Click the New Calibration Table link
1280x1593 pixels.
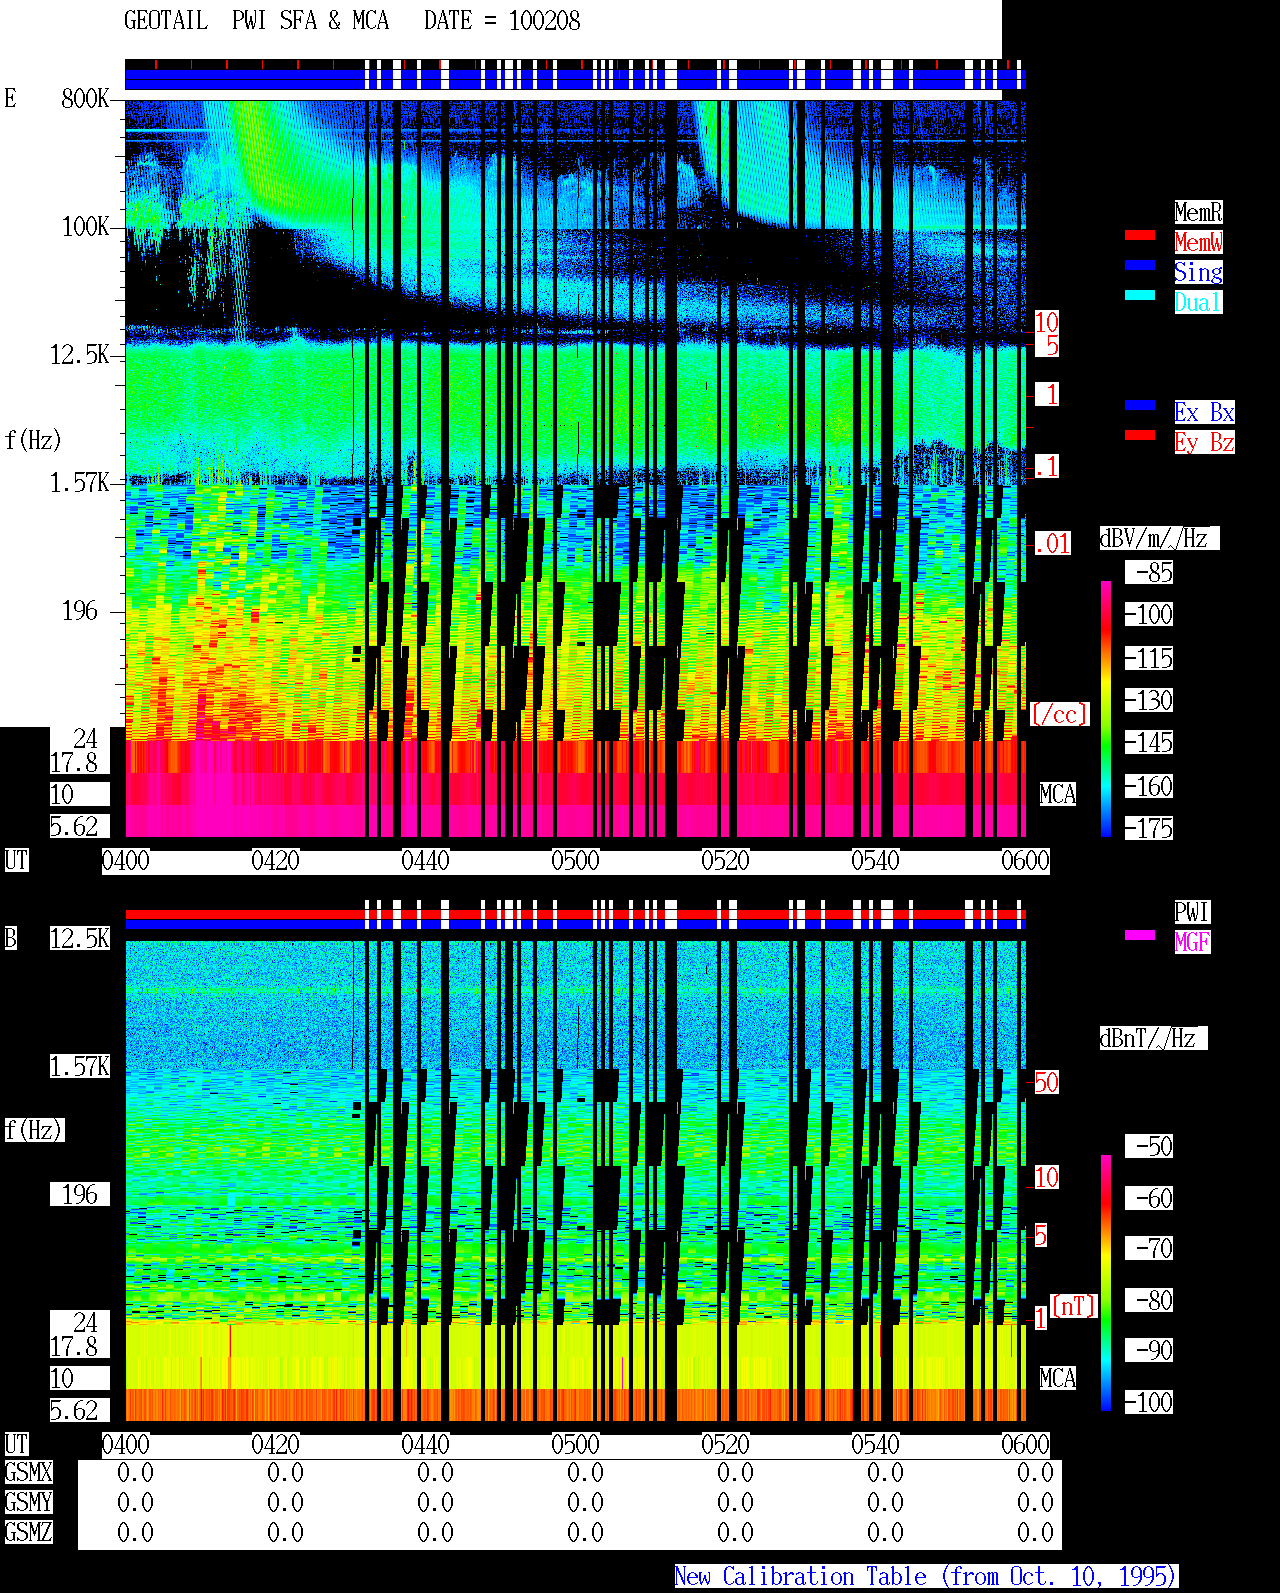point(926,1577)
